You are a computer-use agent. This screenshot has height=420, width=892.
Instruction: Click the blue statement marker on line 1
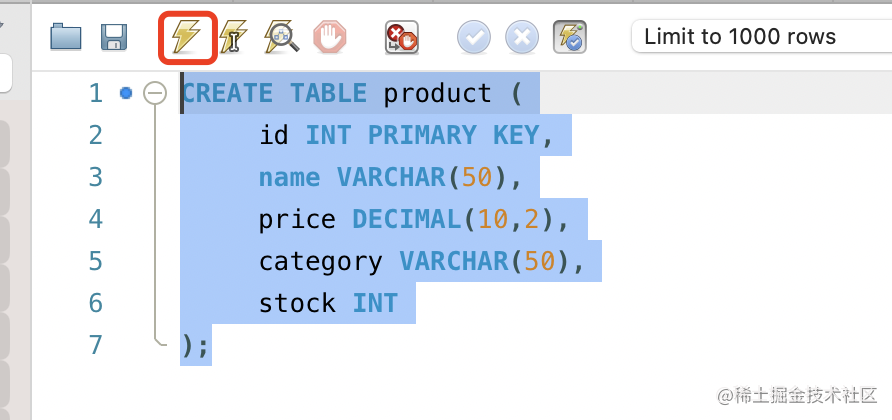coord(126,94)
